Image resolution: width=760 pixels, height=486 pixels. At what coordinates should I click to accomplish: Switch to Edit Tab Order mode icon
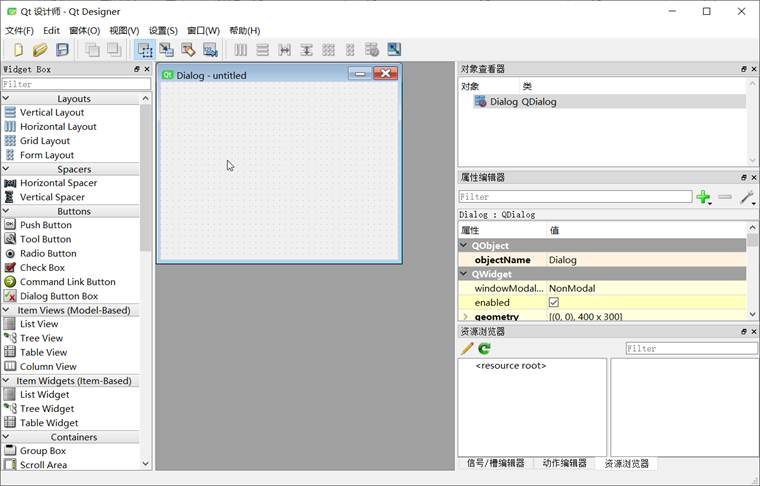point(210,49)
